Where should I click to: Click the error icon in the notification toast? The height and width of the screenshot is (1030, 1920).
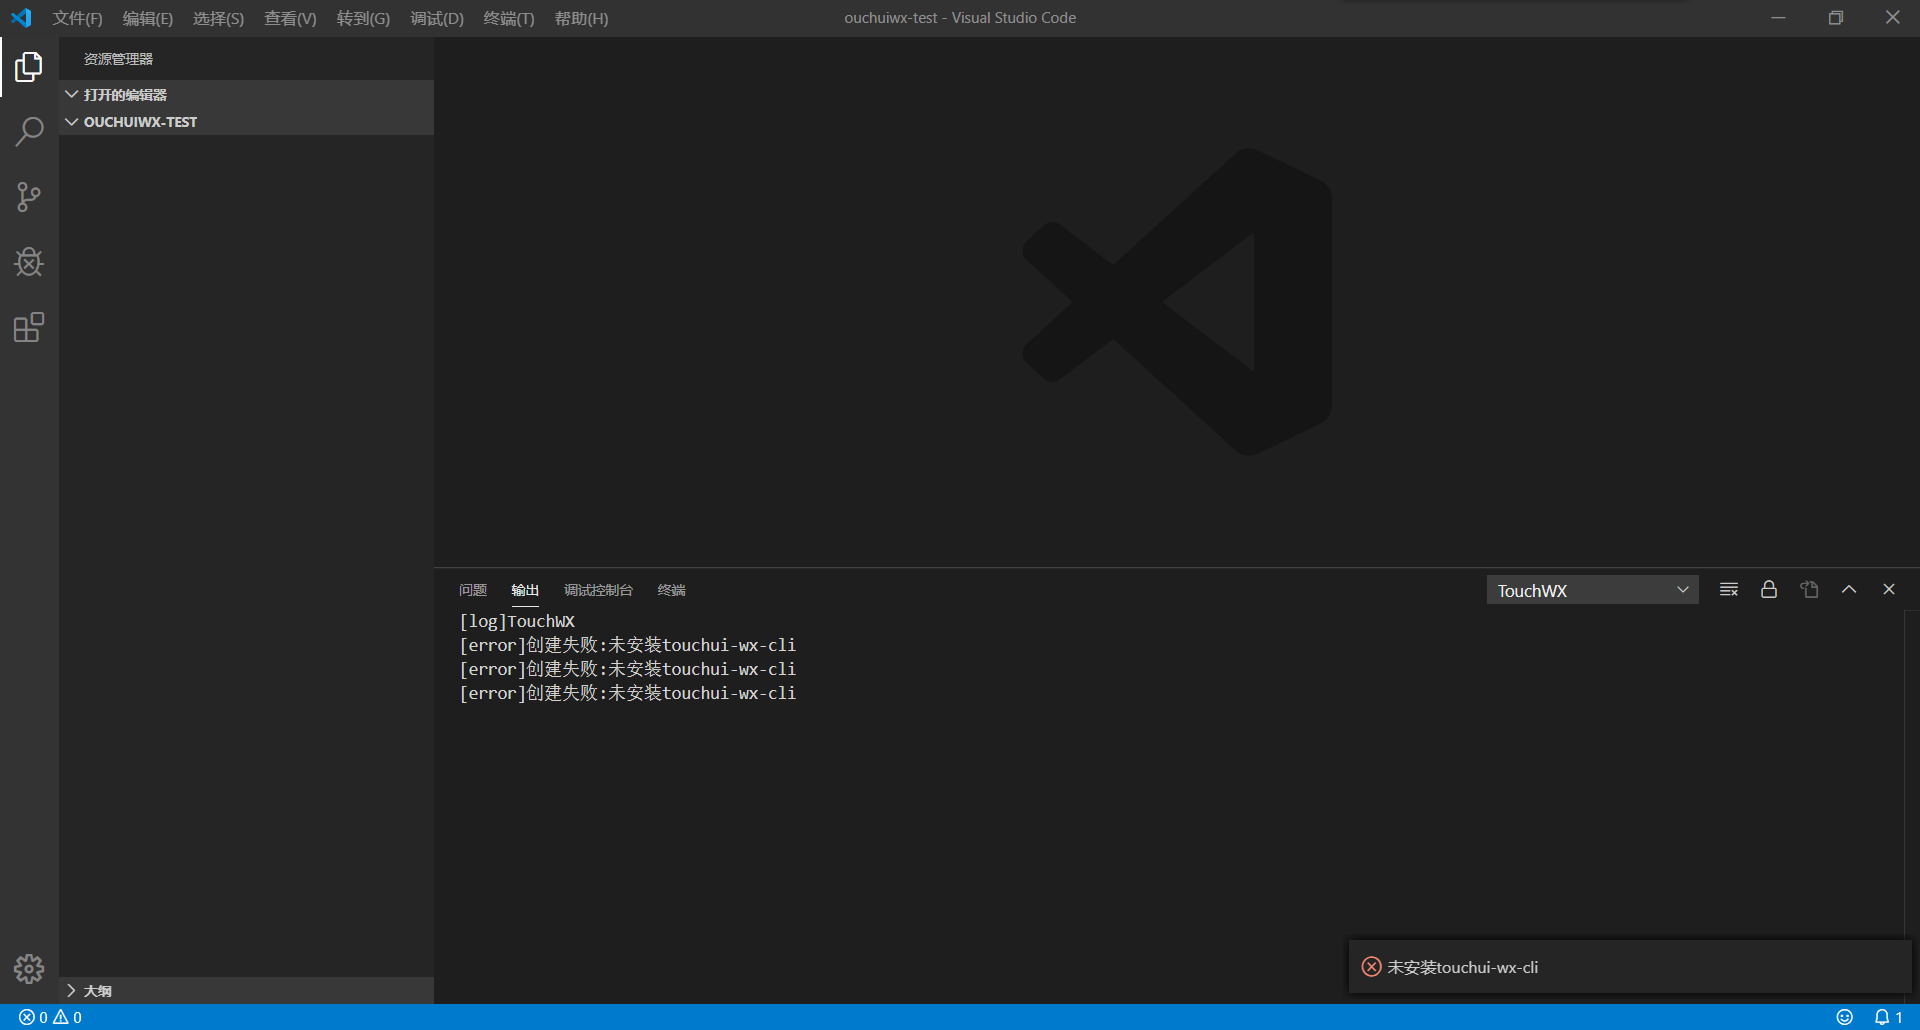point(1372,967)
